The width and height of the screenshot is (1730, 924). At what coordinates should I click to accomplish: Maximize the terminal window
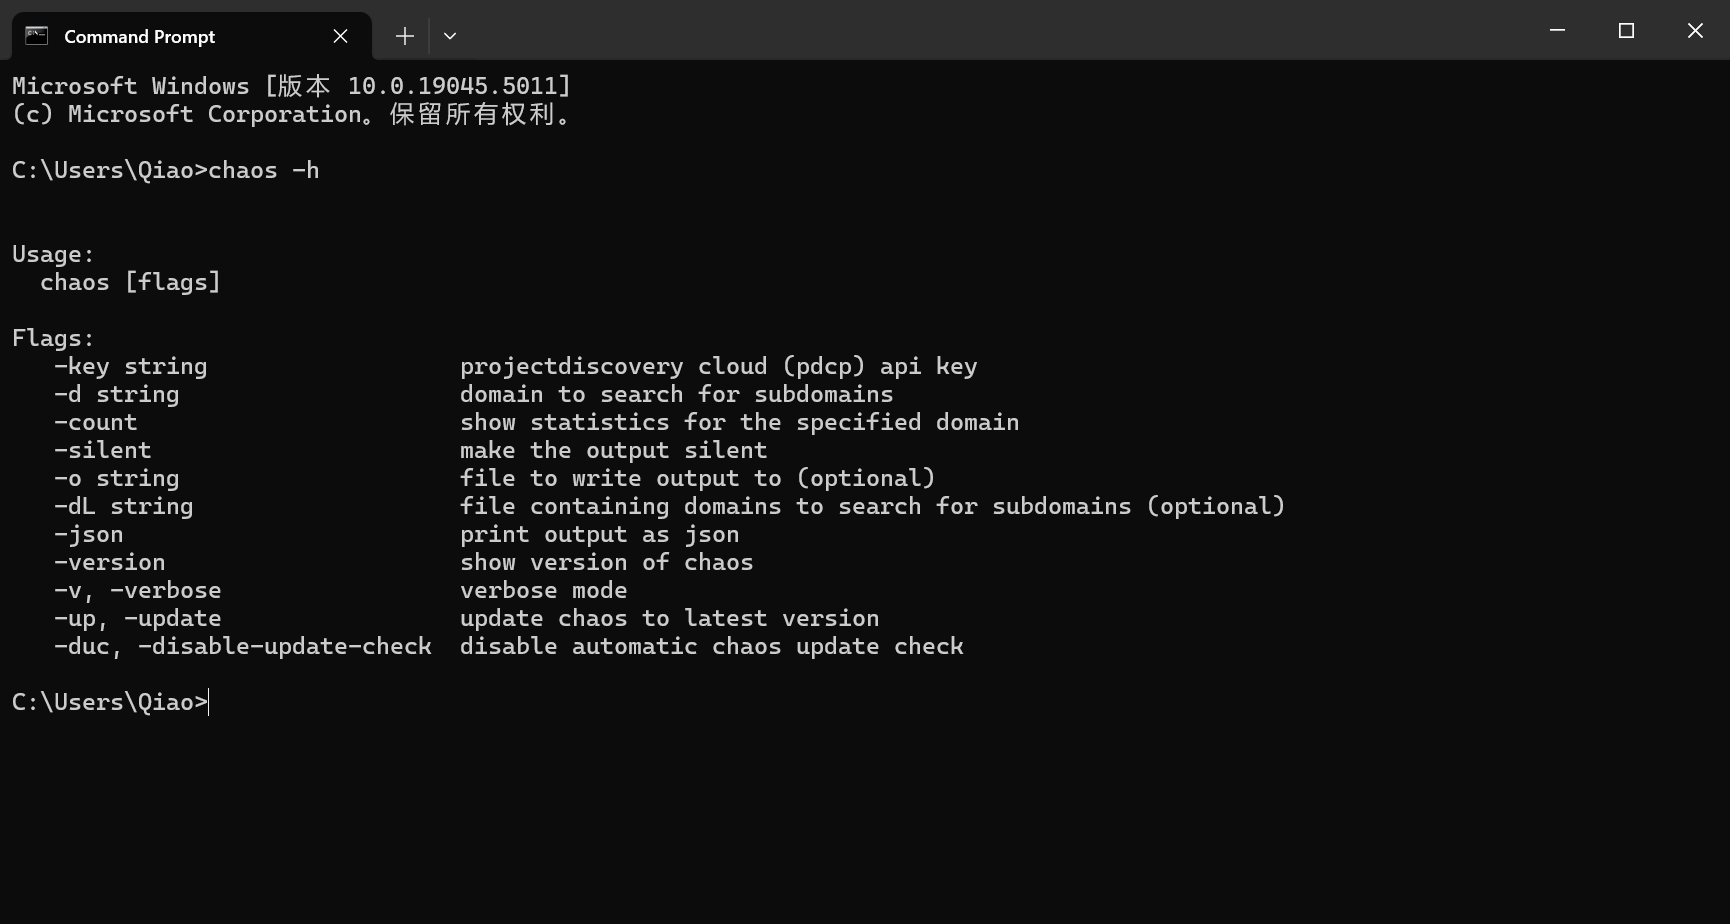(1626, 31)
